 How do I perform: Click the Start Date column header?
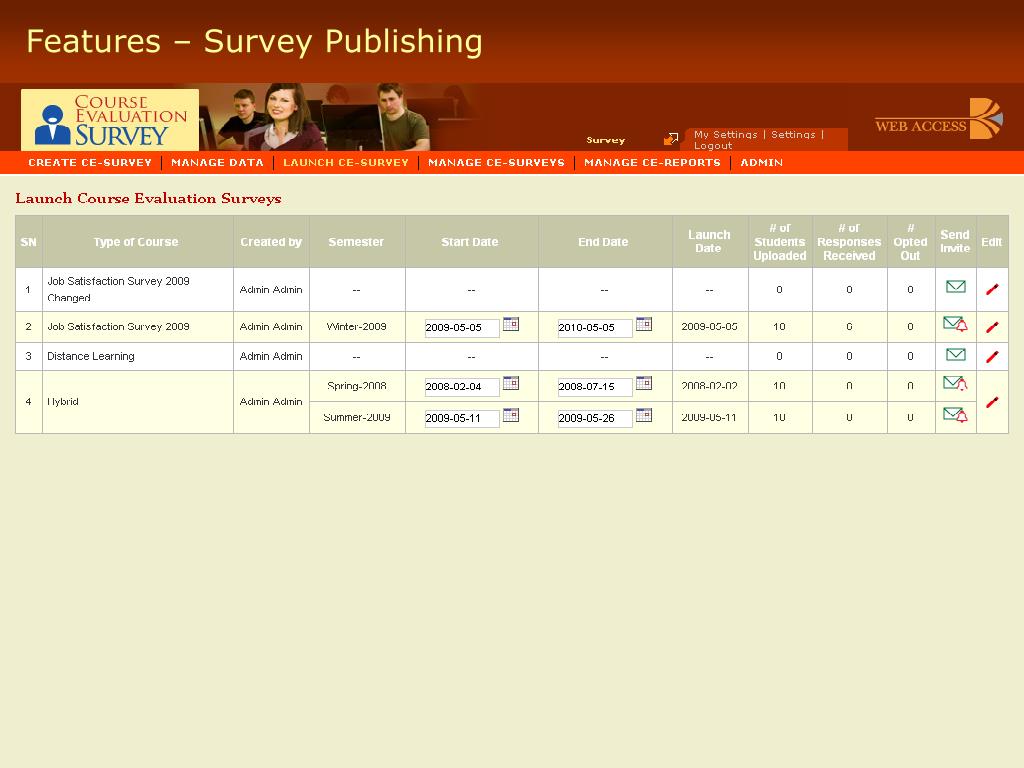[470, 242]
